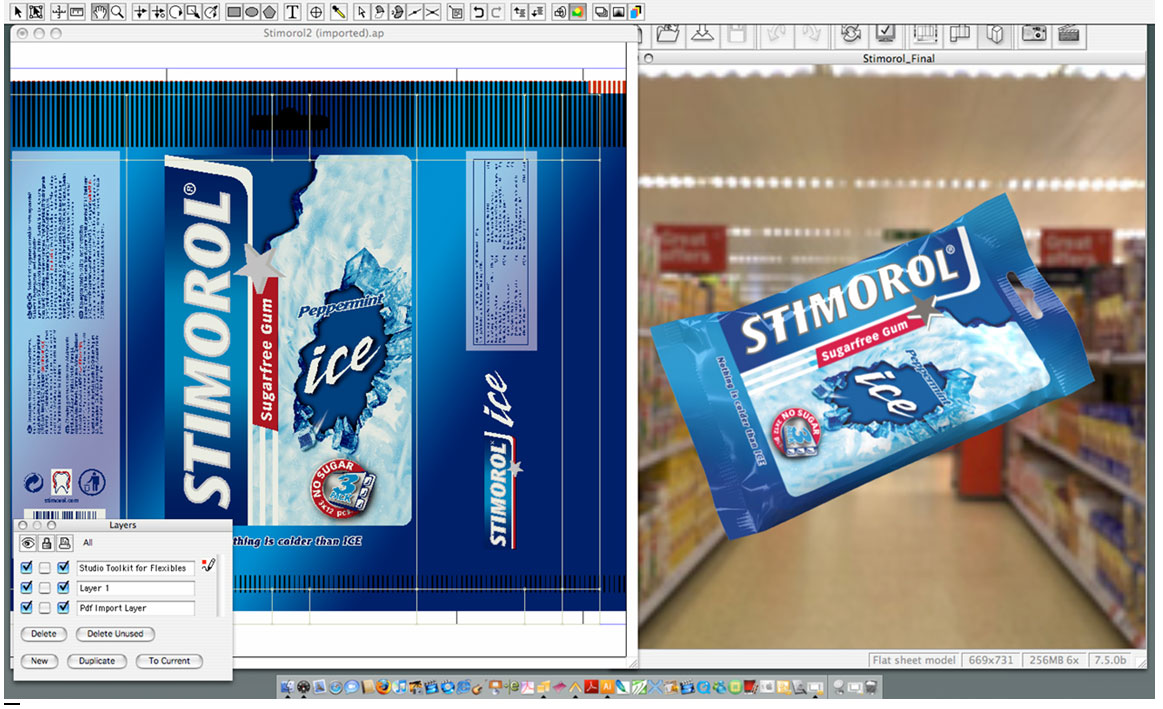This screenshot has height=709, width=1163.
Task: Select the eyedropper color picker tool
Action: [338, 12]
